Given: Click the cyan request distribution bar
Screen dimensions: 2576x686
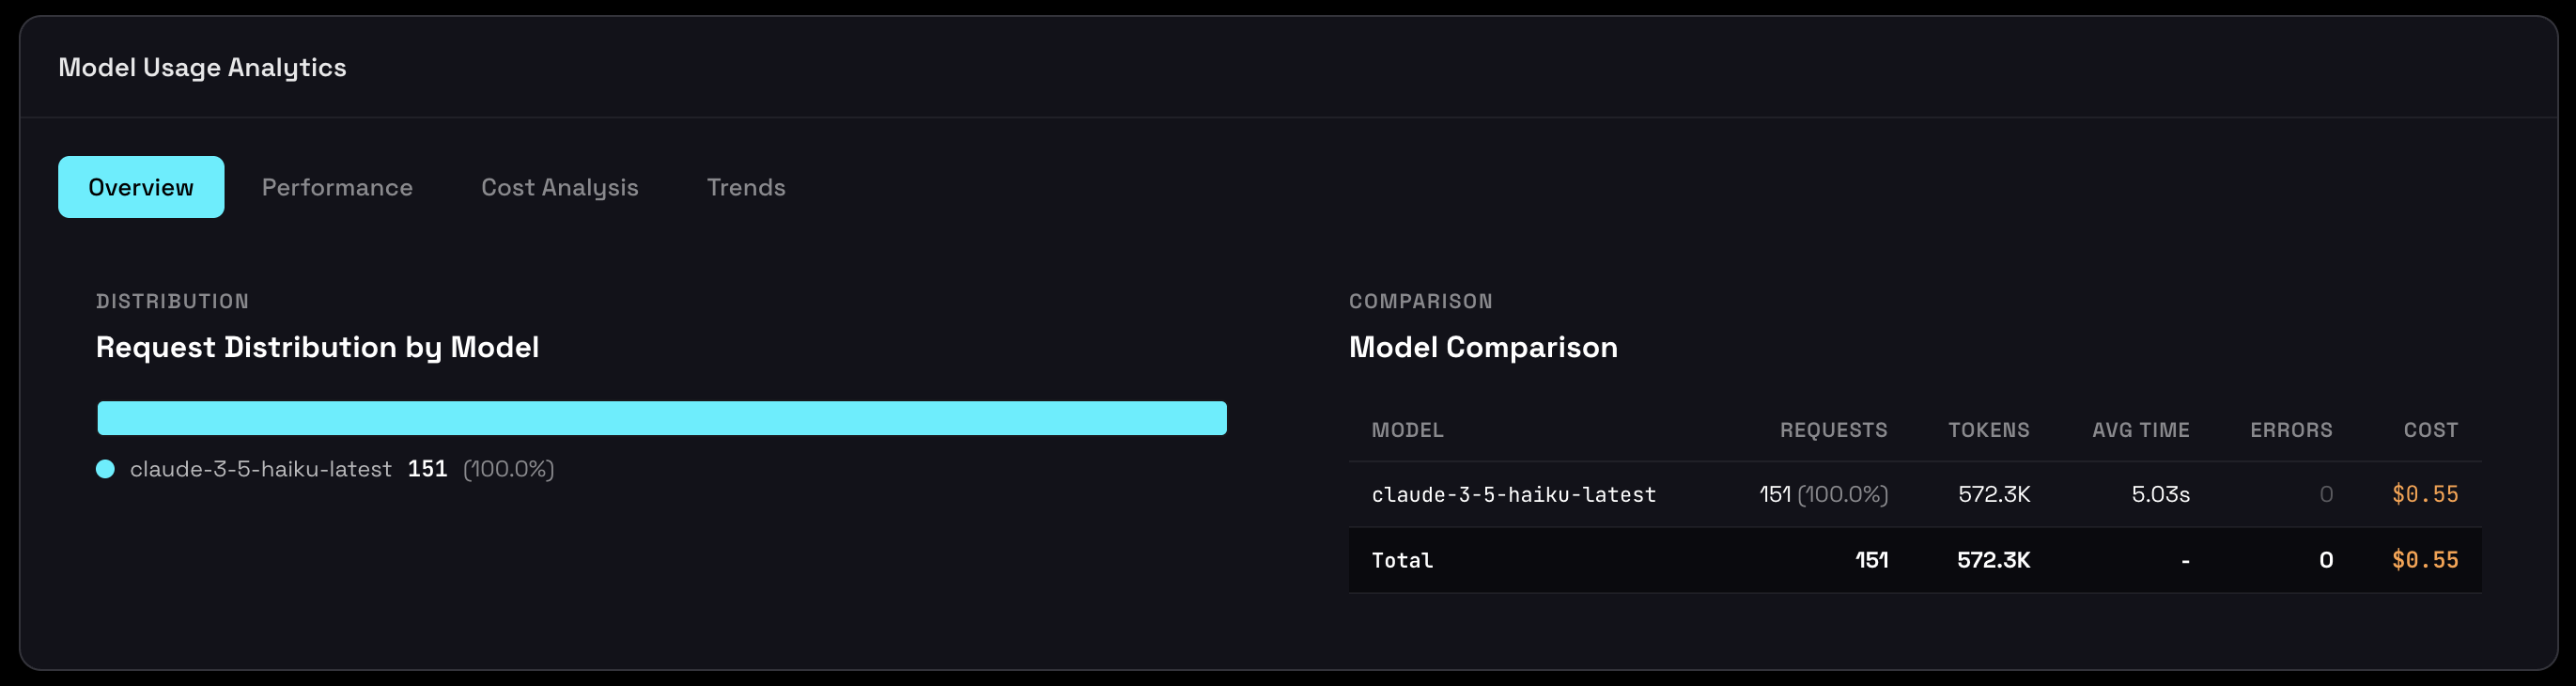Looking at the screenshot, I should (661, 418).
